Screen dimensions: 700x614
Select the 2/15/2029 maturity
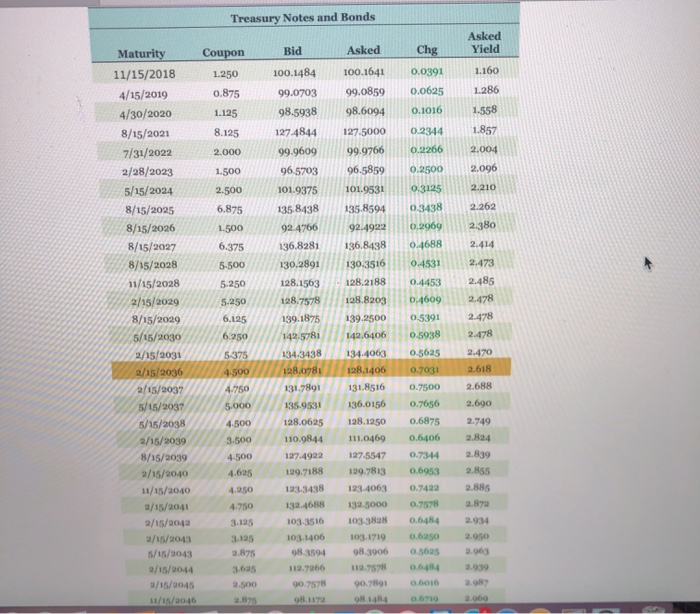click(x=155, y=301)
